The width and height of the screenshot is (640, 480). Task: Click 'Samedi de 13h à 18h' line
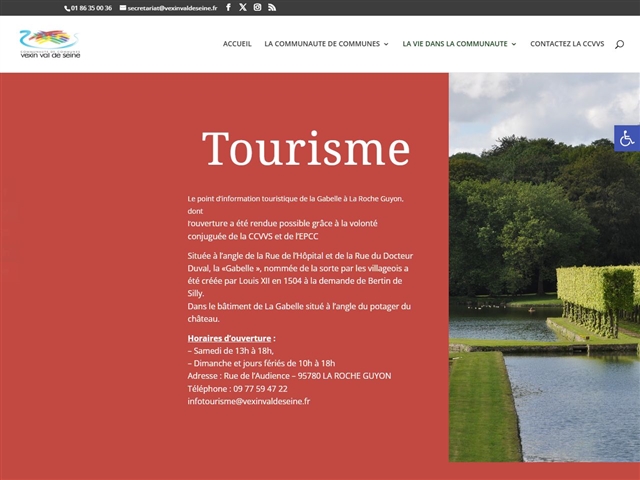click(231, 351)
